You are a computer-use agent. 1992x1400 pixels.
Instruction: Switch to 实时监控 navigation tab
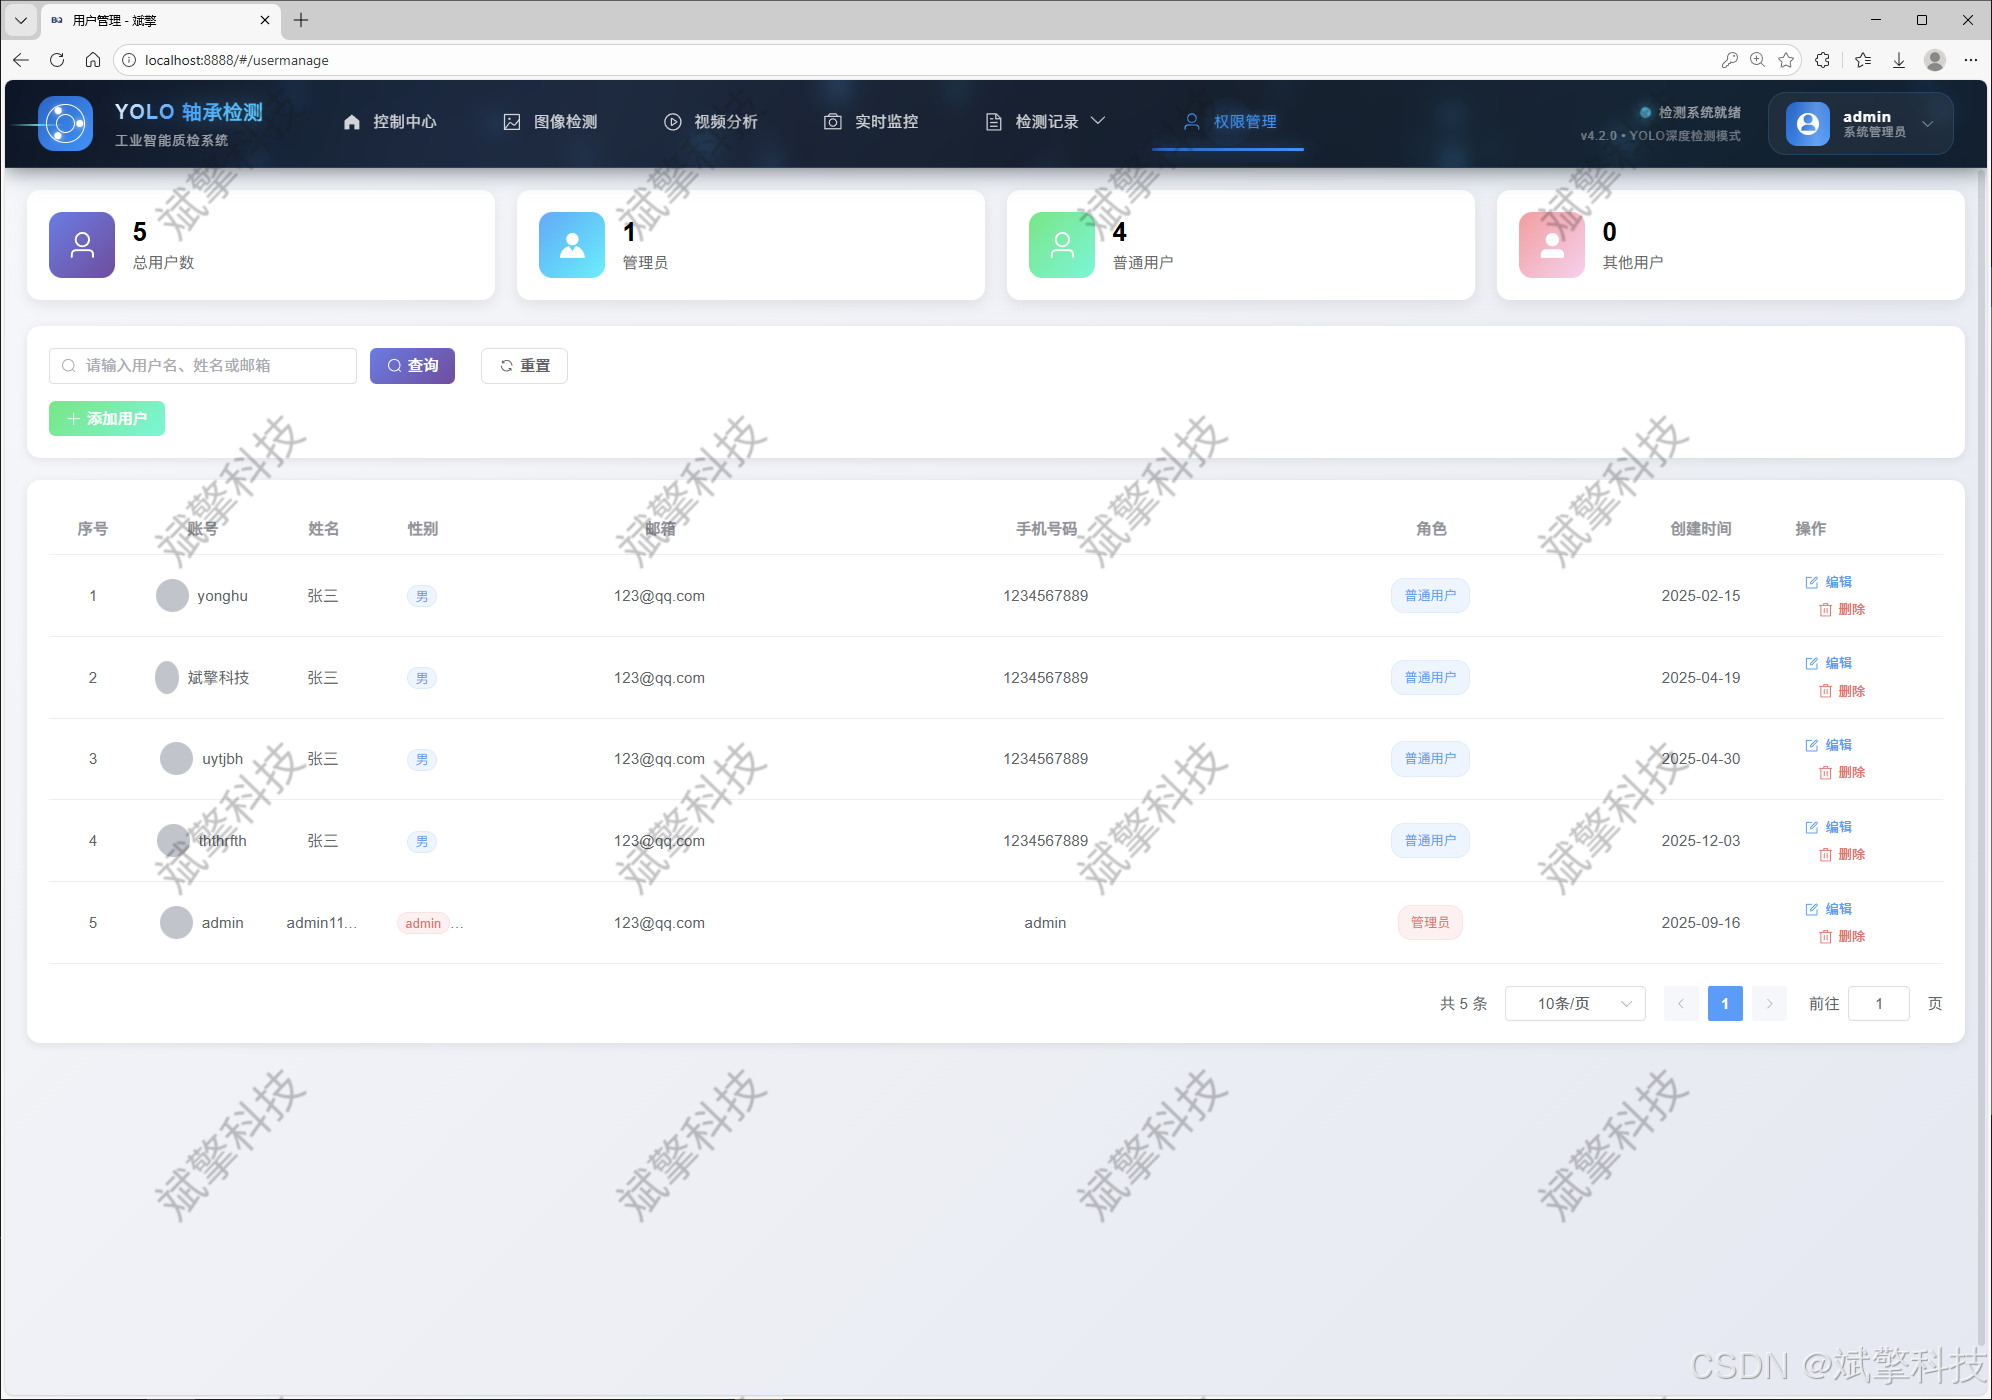tap(871, 122)
